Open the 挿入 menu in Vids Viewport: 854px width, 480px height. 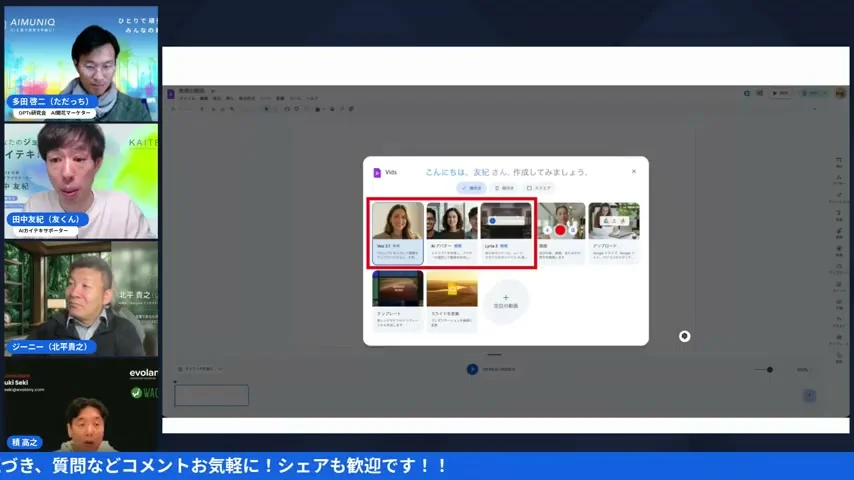point(229,99)
